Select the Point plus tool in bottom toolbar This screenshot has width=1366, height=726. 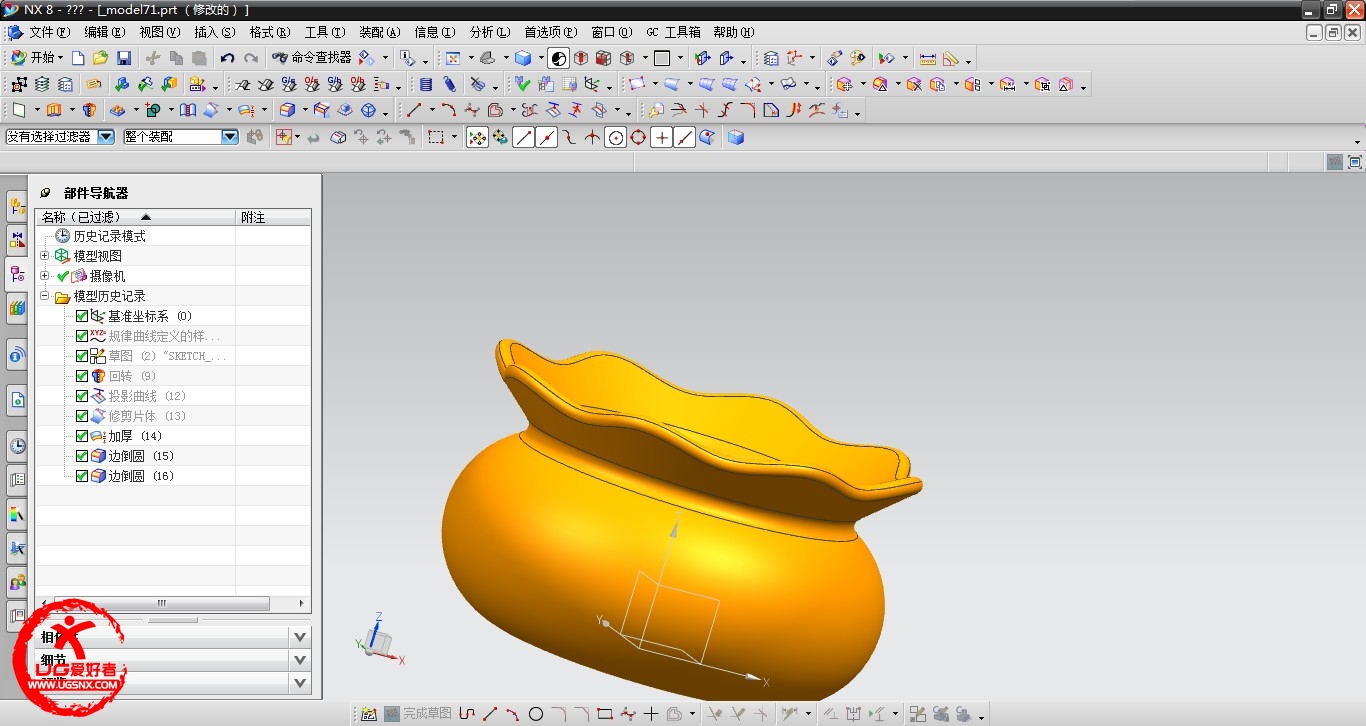pyautogui.click(x=651, y=714)
